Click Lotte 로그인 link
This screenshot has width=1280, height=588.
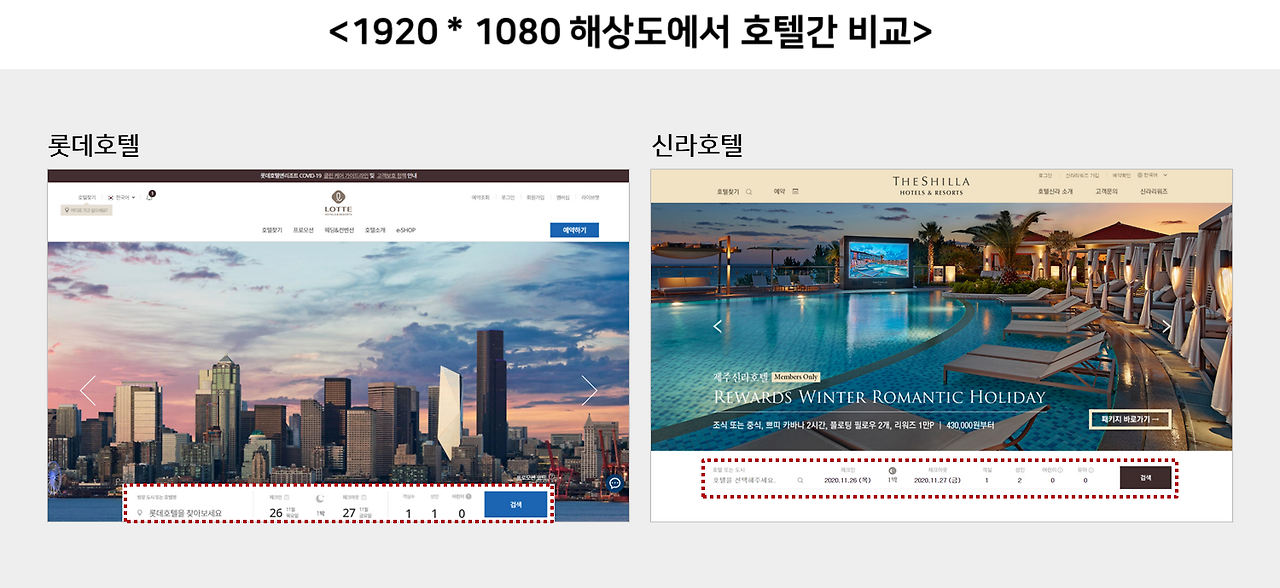pyautogui.click(x=508, y=198)
